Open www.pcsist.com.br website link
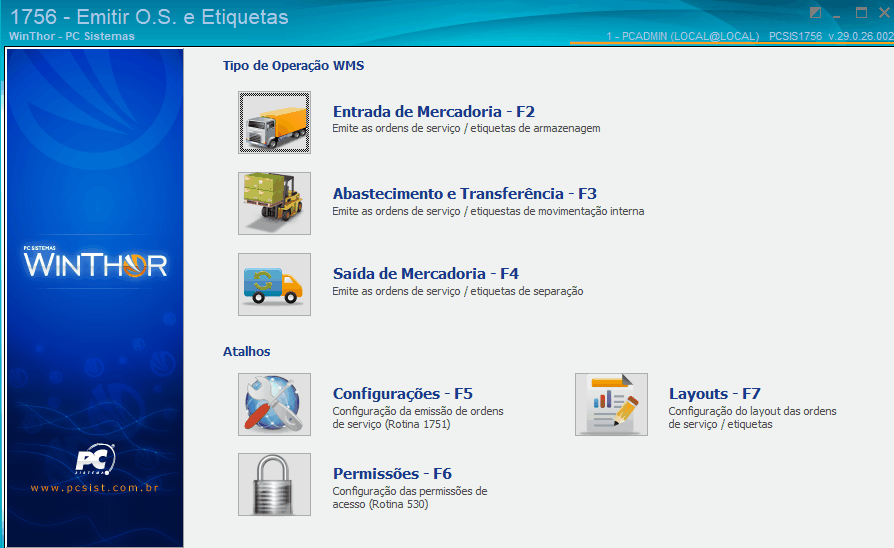This screenshot has width=894, height=548. point(95,488)
